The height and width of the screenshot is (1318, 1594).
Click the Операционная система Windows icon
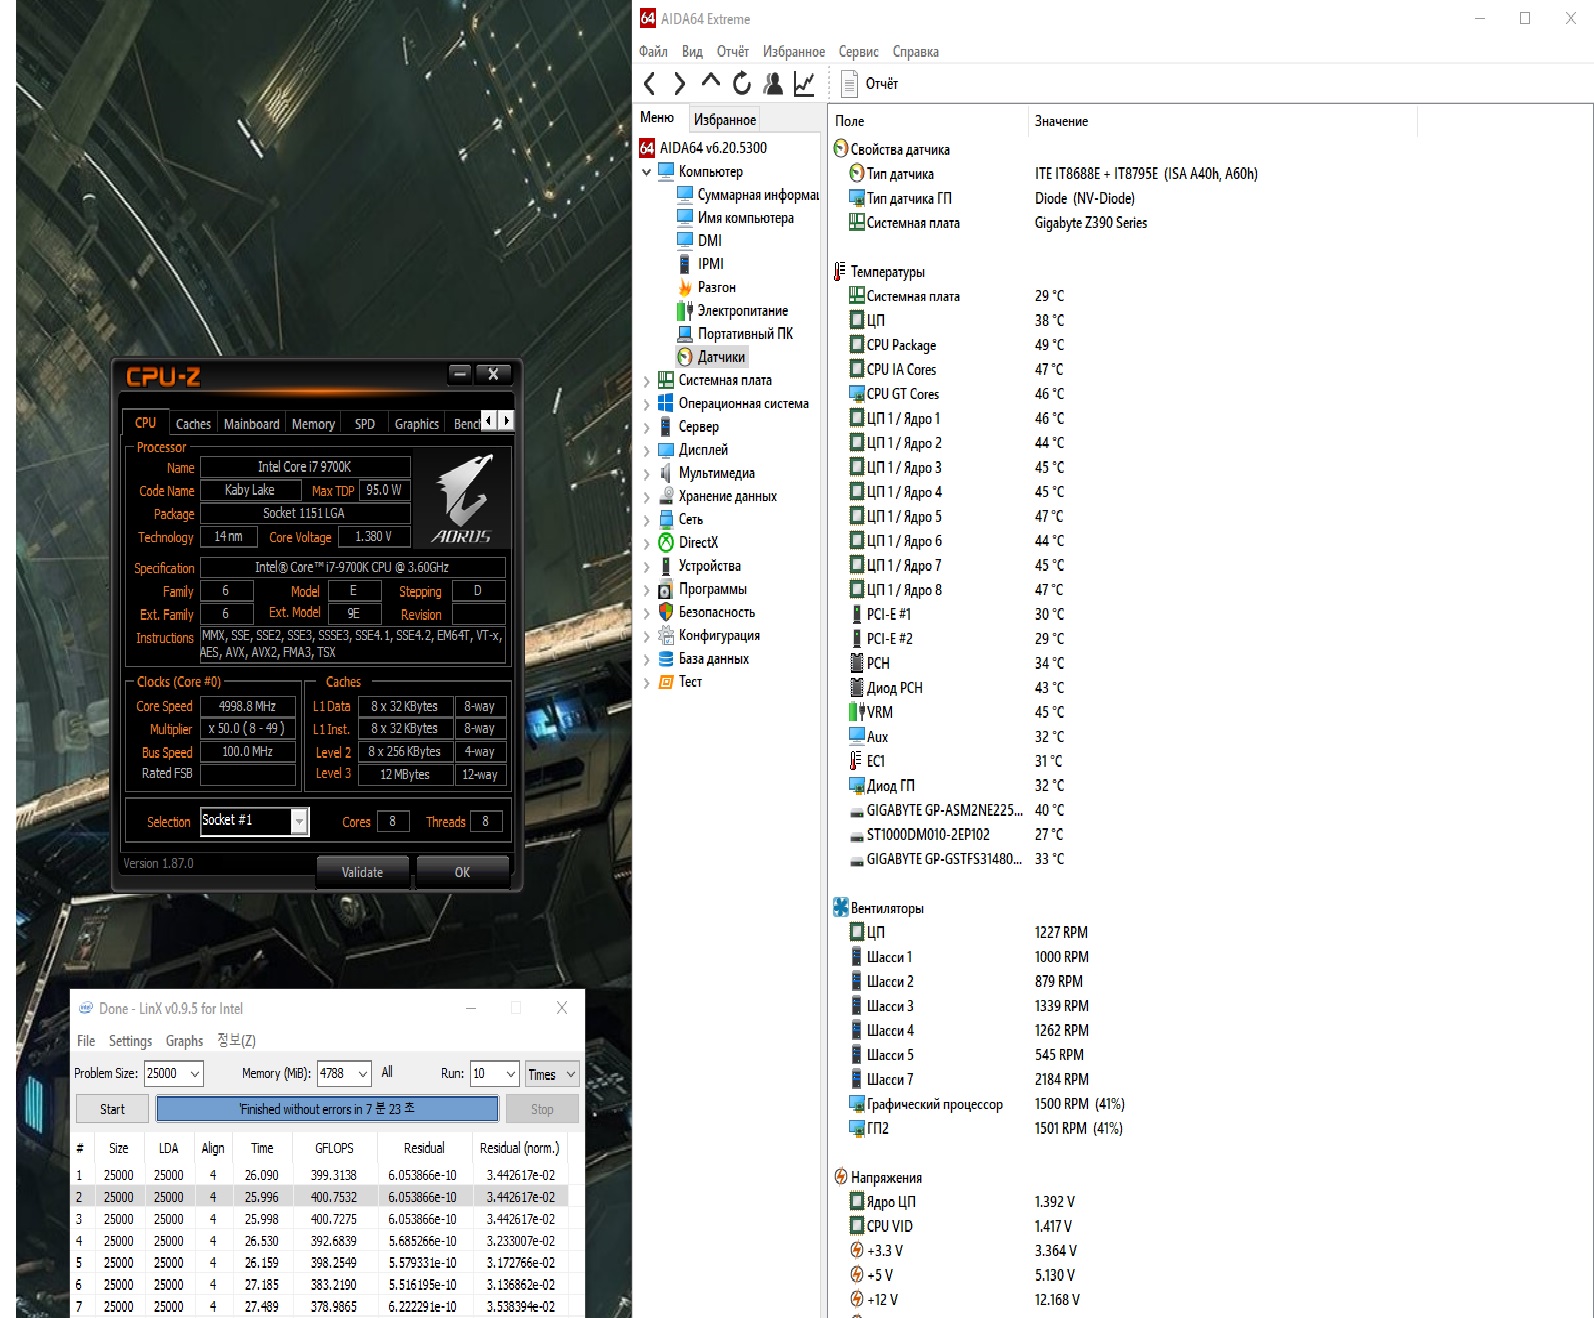tap(666, 403)
